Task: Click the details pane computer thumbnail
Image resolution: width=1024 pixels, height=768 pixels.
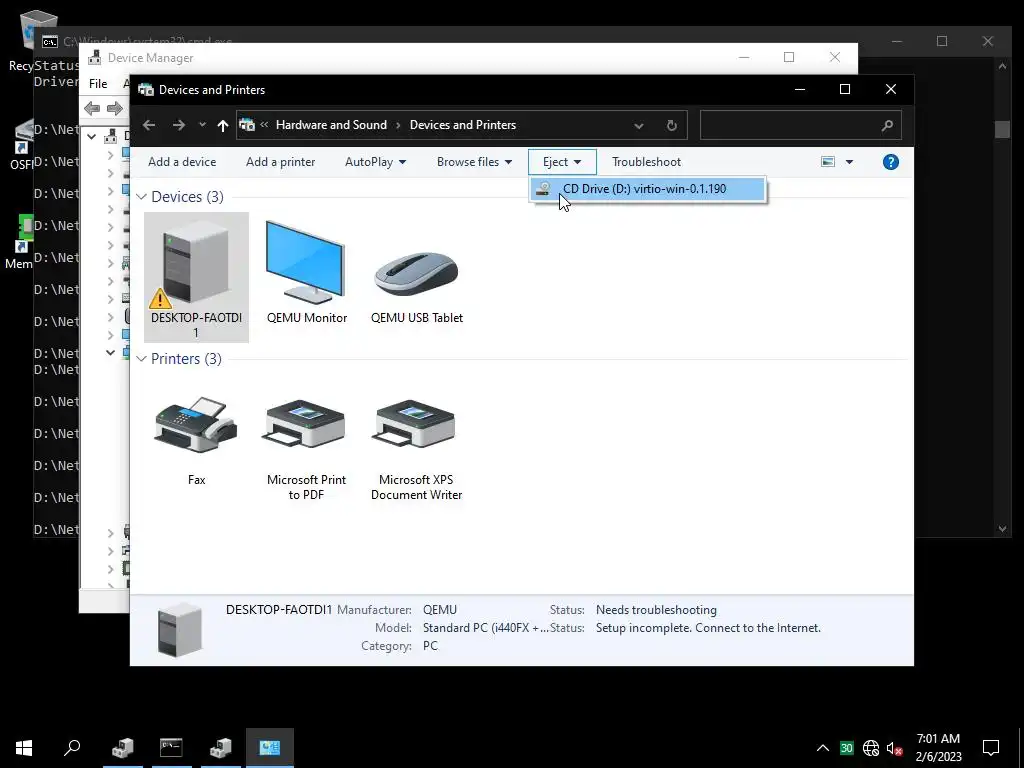Action: pos(180,630)
